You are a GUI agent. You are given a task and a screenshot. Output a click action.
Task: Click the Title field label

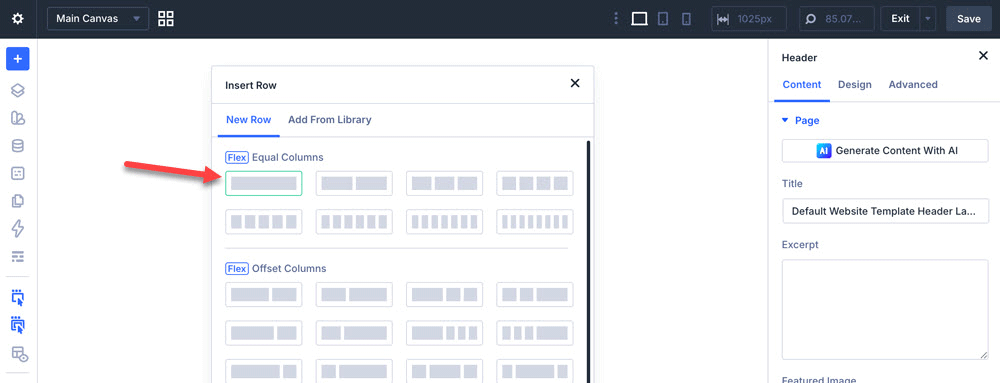(792, 184)
